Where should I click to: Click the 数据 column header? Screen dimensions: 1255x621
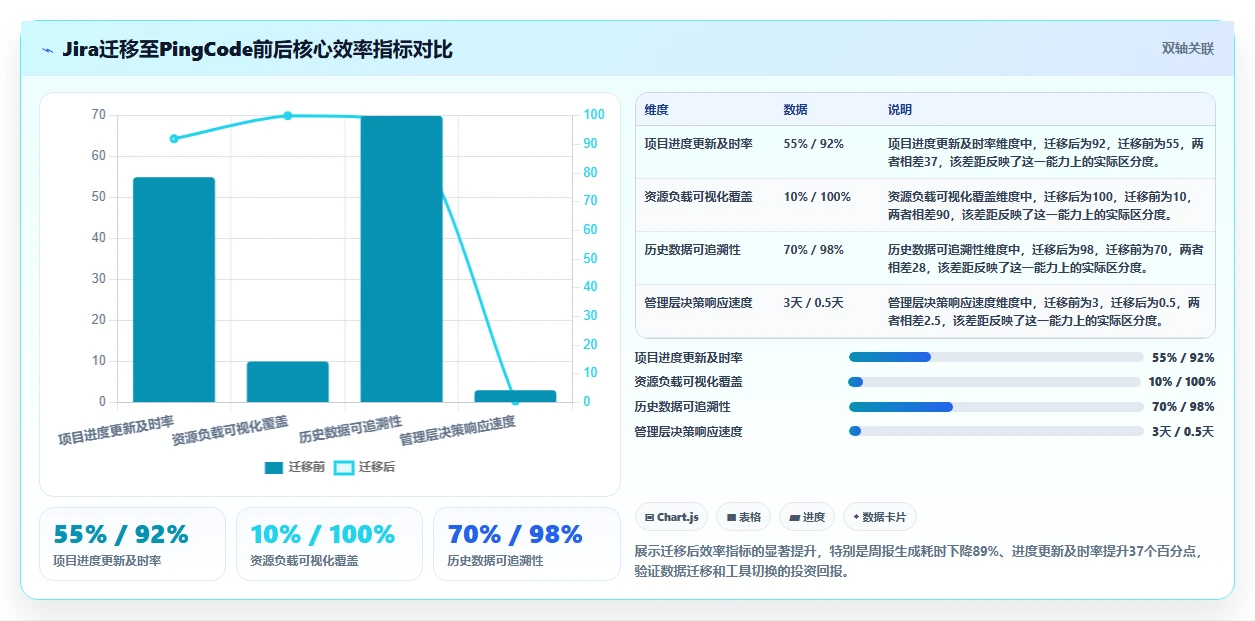(796, 109)
